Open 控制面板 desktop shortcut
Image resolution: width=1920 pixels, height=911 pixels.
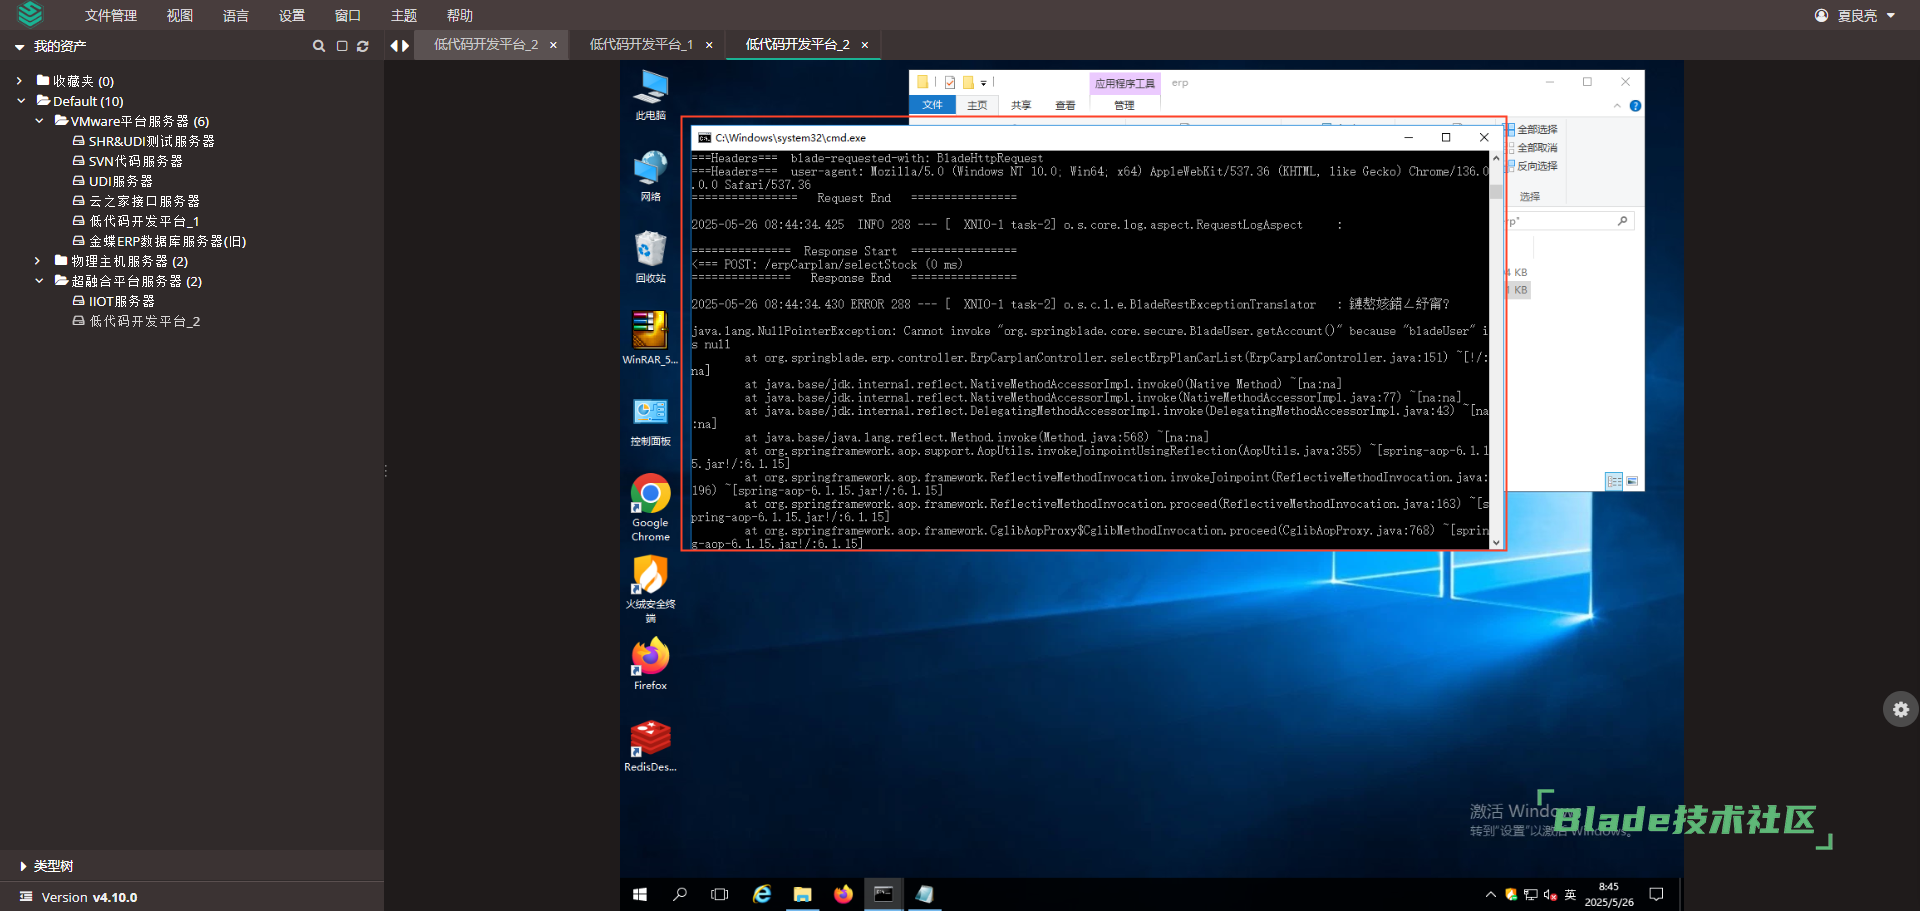pyautogui.click(x=650, y=420)
